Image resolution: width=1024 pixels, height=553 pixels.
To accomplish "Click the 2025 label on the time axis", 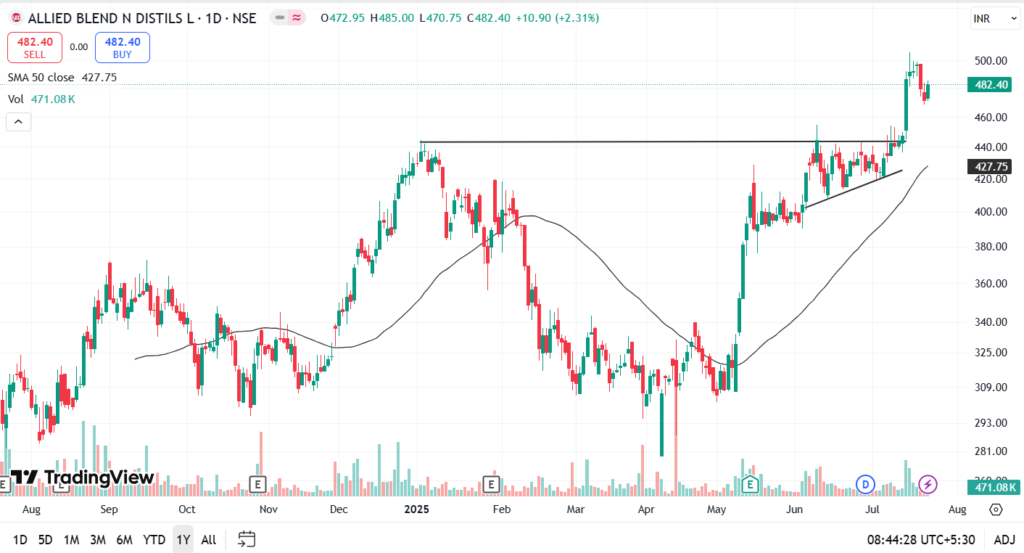I will [x=417, y=509].
